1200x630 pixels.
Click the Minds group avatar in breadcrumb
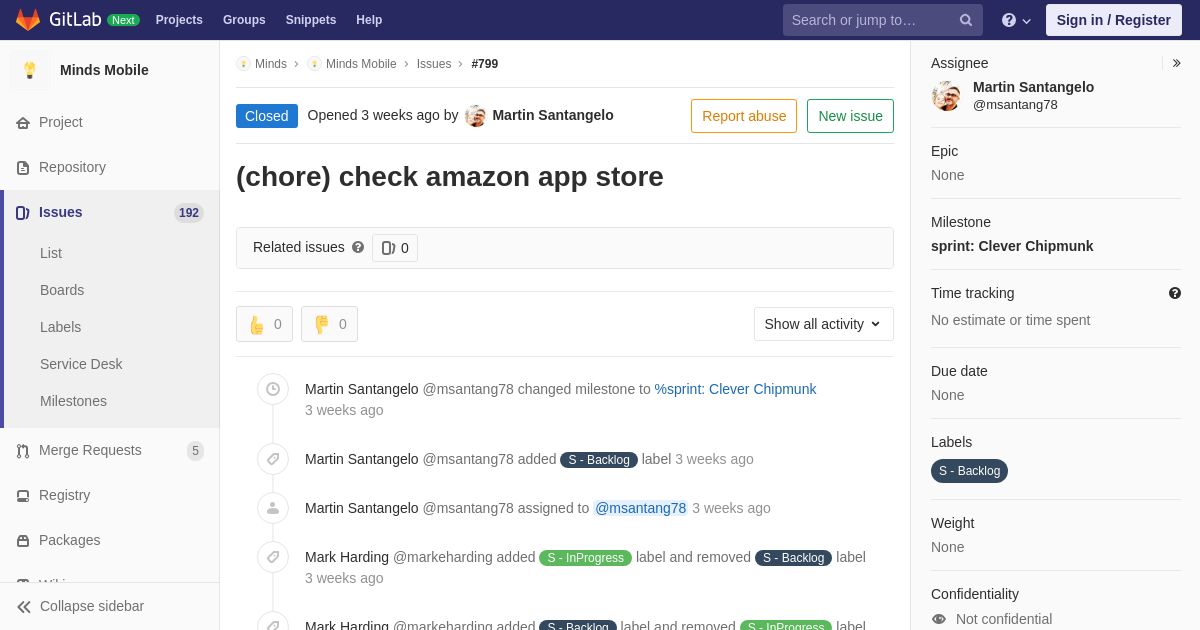pos(243,64)
